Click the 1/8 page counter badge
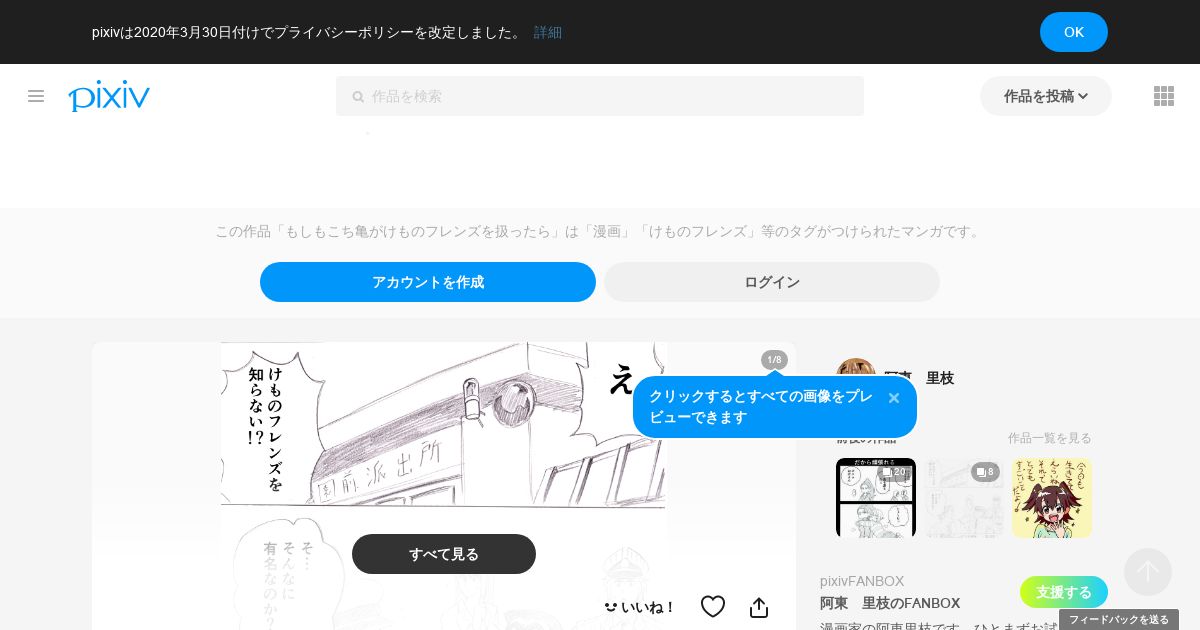The height and width of the screenshot is (630, 1200). tap(775, 360)
